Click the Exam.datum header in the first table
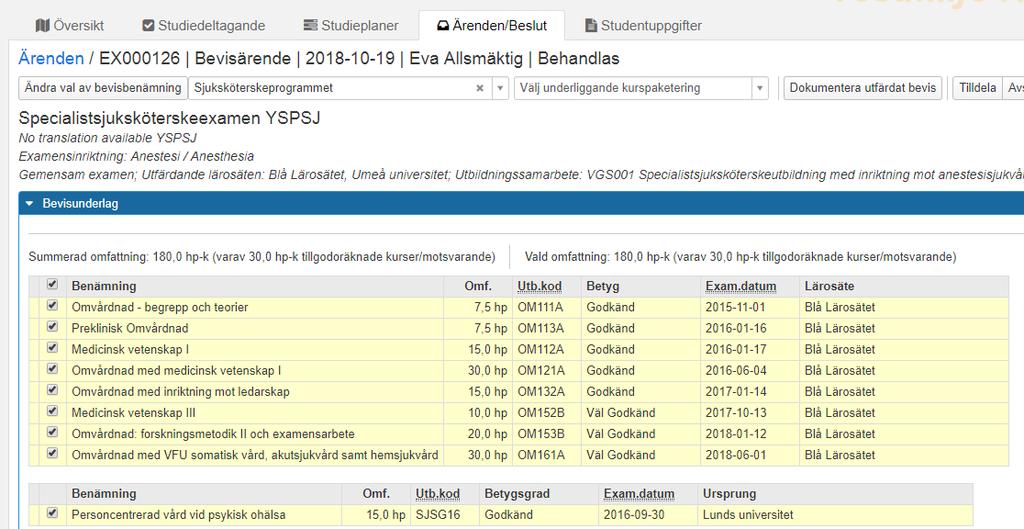The width and height of the screenshot is (1024, 529). (741, 286)
